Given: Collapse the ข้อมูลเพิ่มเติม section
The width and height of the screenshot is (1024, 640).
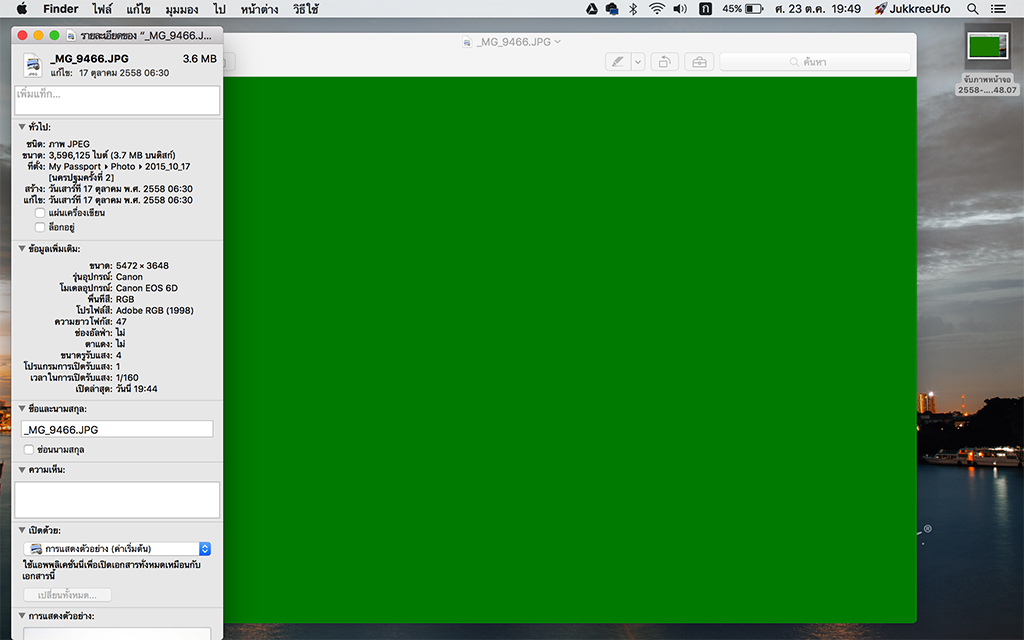Looking at the screenshot, I should tap(22, 249).
